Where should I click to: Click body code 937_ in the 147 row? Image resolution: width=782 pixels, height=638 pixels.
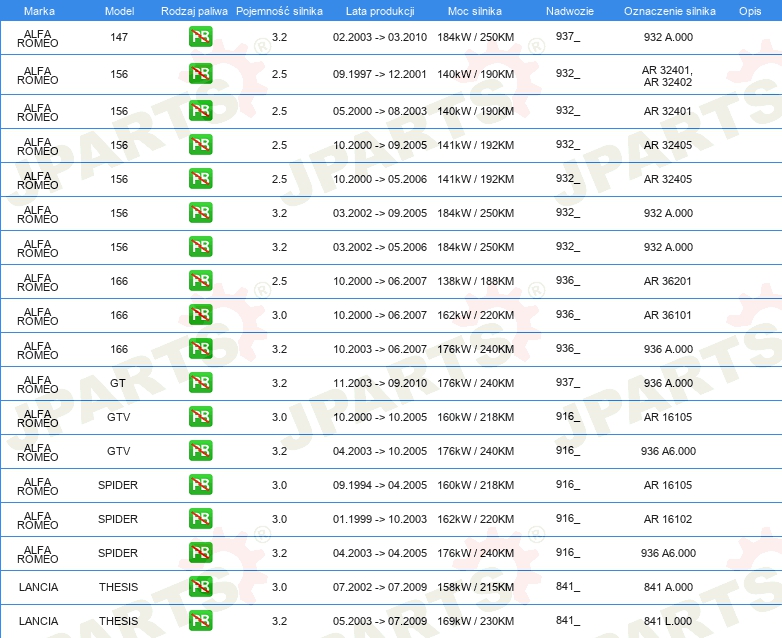click(x=568, y=36)
